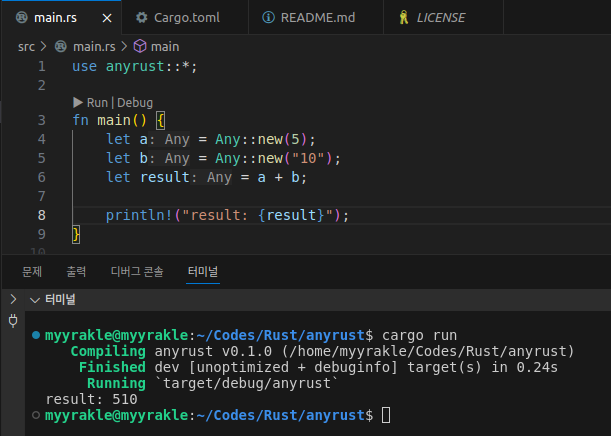Click the Debug code lens link
Viewport: 611px width, 436px height.
coord(135,102)
